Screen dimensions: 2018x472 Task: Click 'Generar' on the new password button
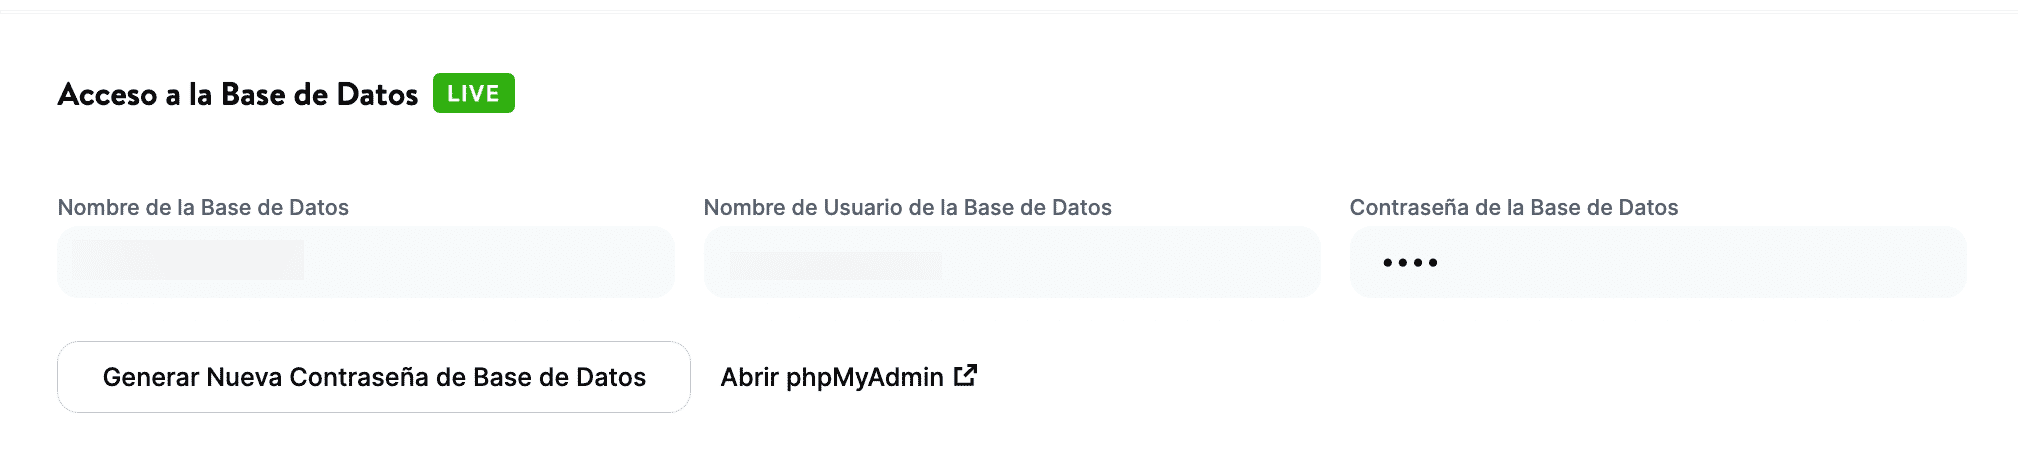pyautogui.click(x=150, y=377)
